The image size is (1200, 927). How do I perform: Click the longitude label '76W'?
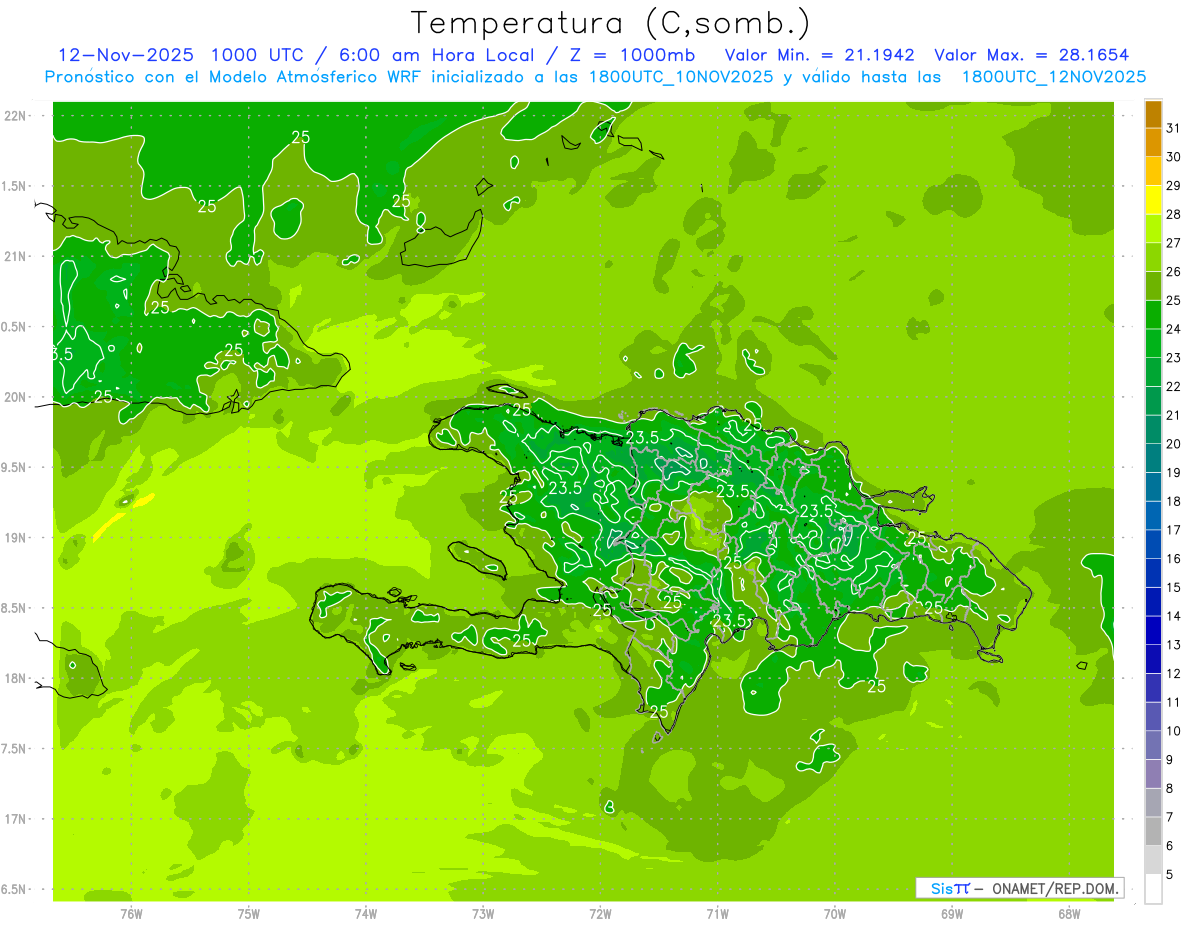click(131, 914)
